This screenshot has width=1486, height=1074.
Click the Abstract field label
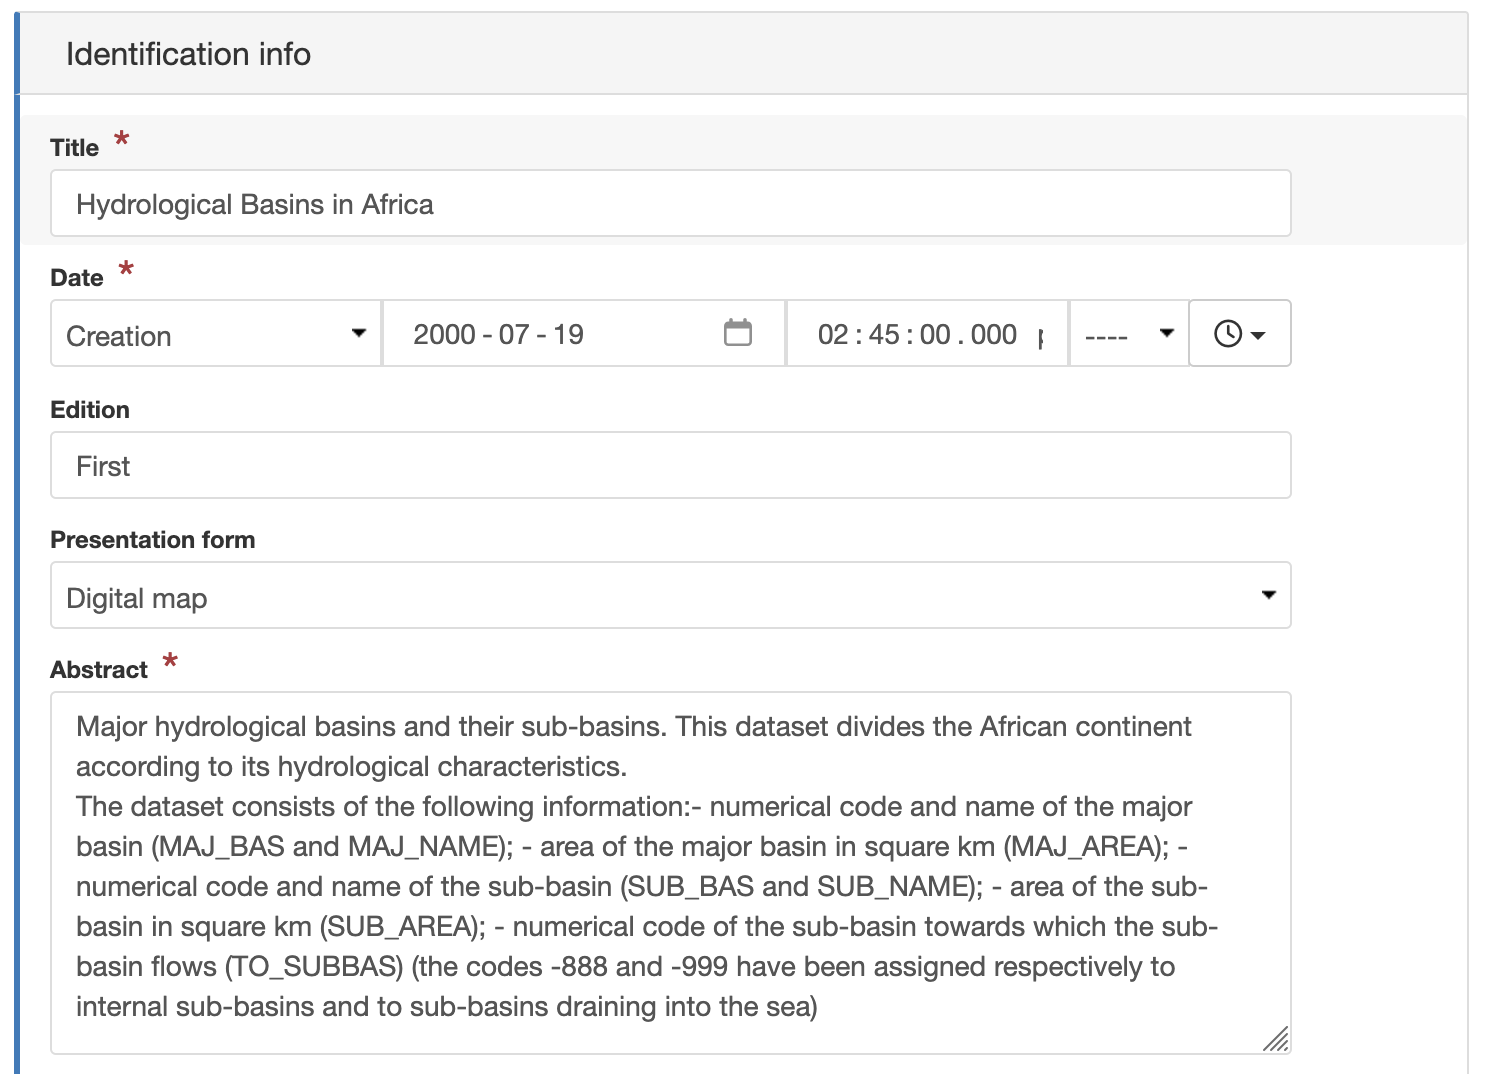[x=99, y=670]
